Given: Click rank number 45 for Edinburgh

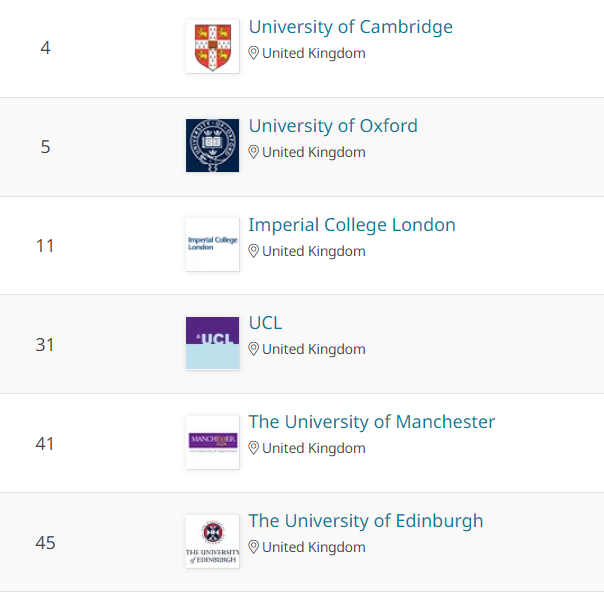Looking at the screenshot, I should (45, 543).
